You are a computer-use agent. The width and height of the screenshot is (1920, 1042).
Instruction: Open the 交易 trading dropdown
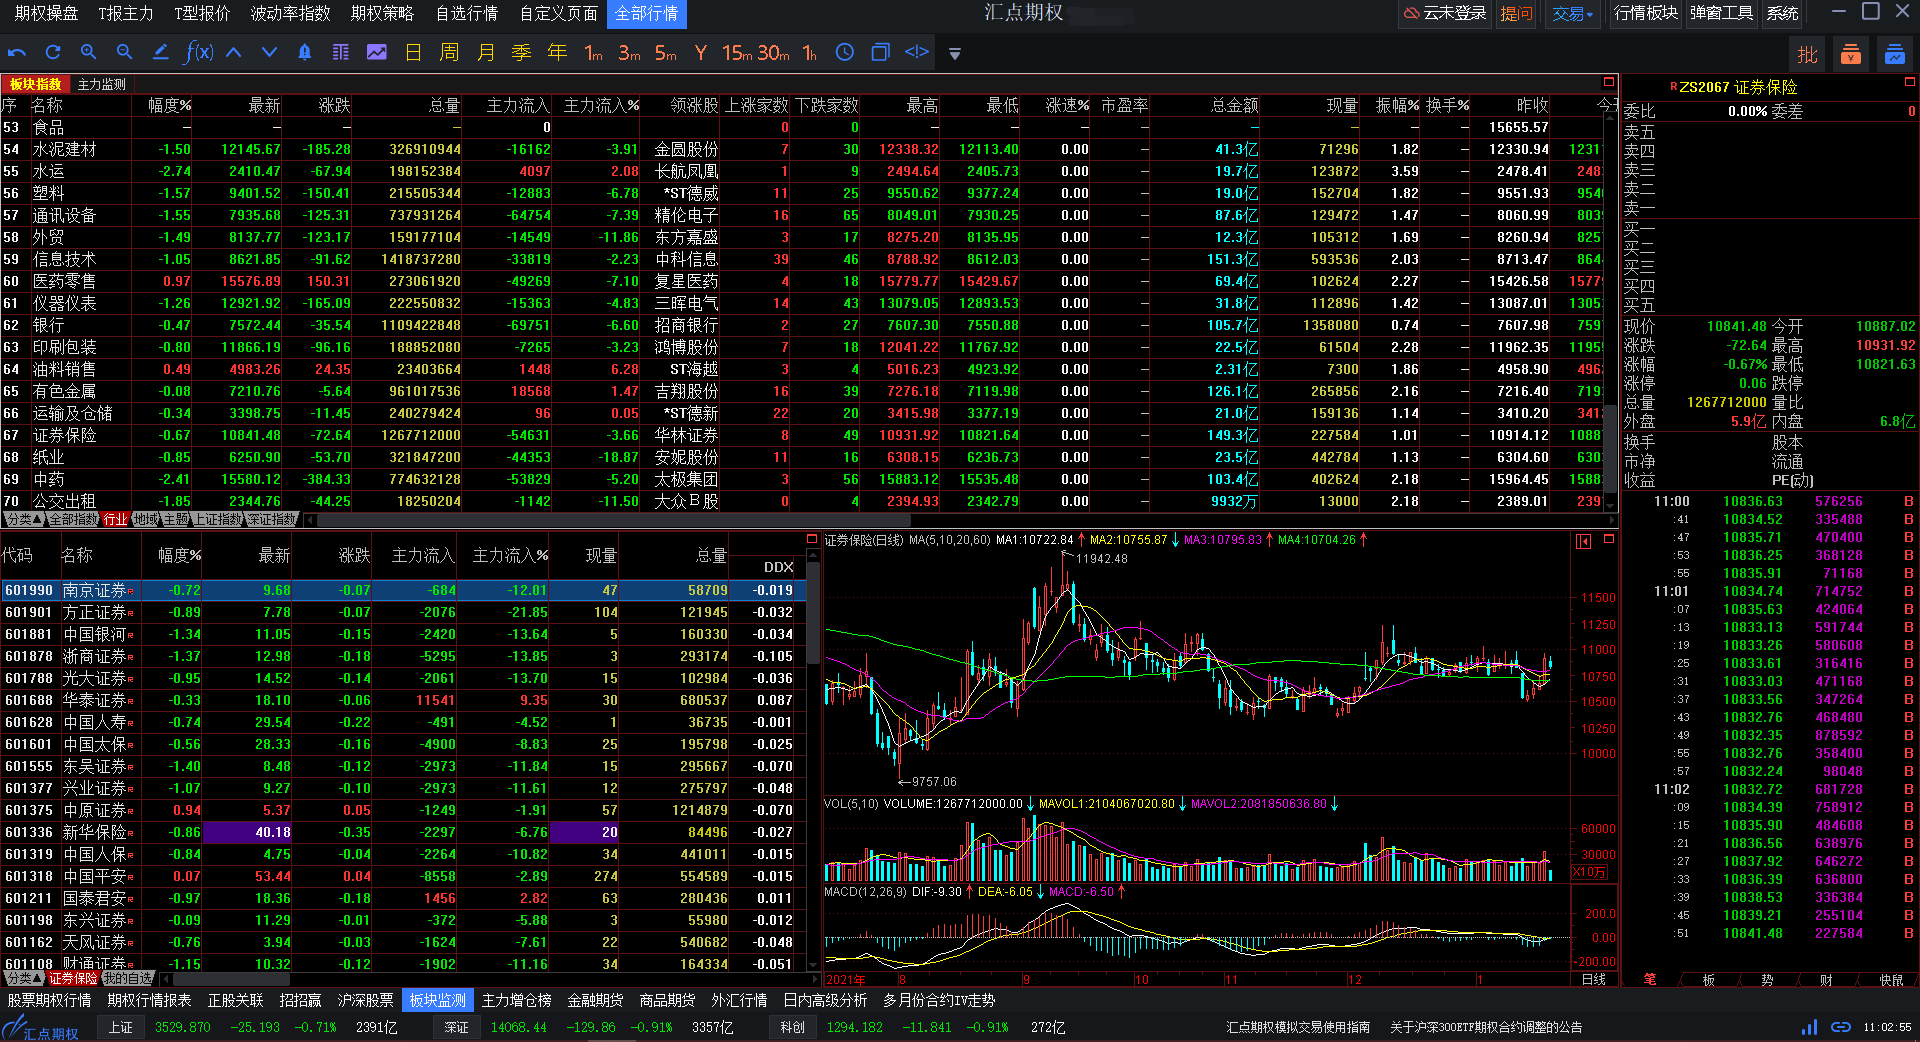point(1573,14)
